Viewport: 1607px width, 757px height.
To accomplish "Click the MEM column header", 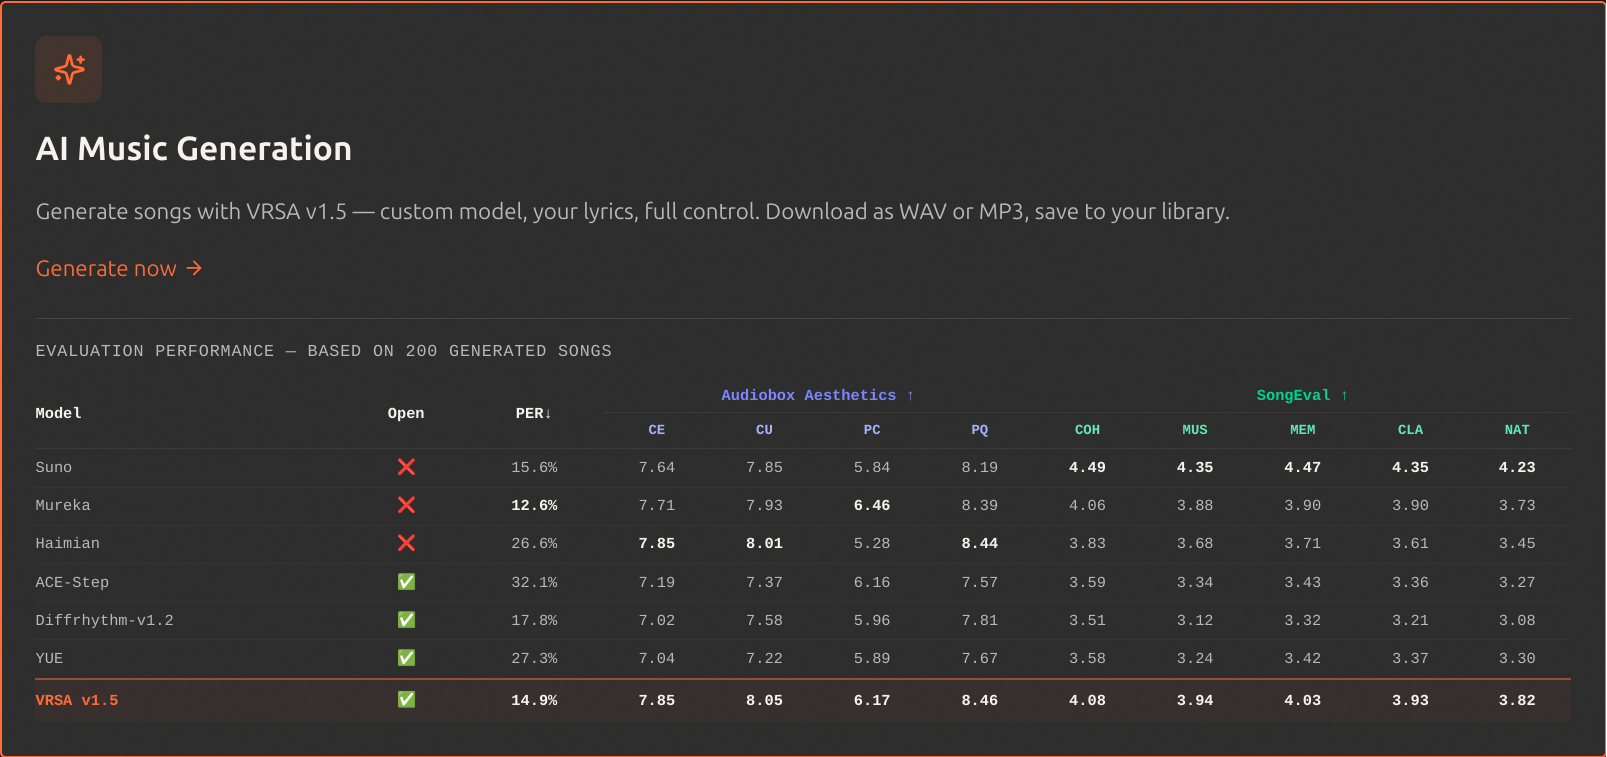I will (1303, 430).
